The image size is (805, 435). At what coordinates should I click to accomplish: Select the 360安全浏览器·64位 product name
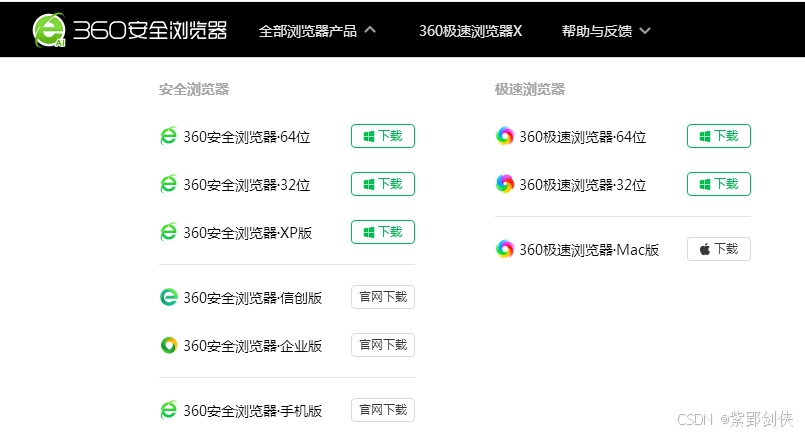coord(247,137)
